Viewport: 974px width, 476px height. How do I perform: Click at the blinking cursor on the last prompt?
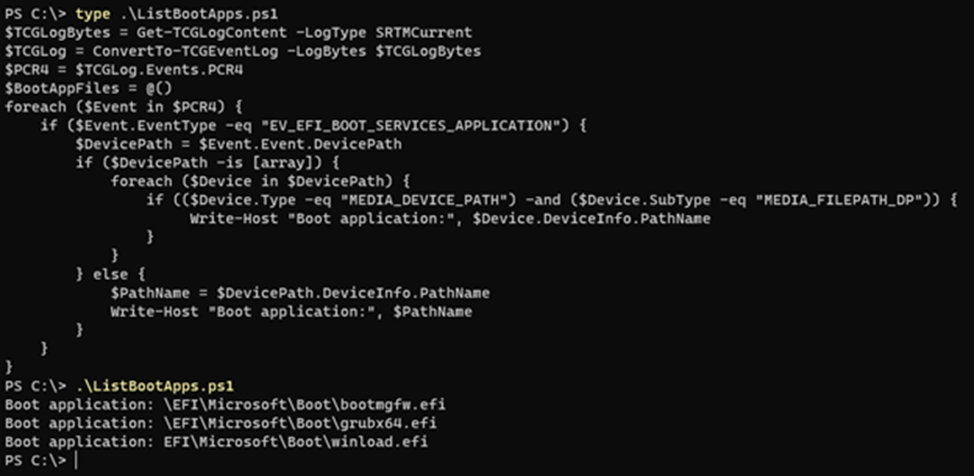tap(76, 460)
